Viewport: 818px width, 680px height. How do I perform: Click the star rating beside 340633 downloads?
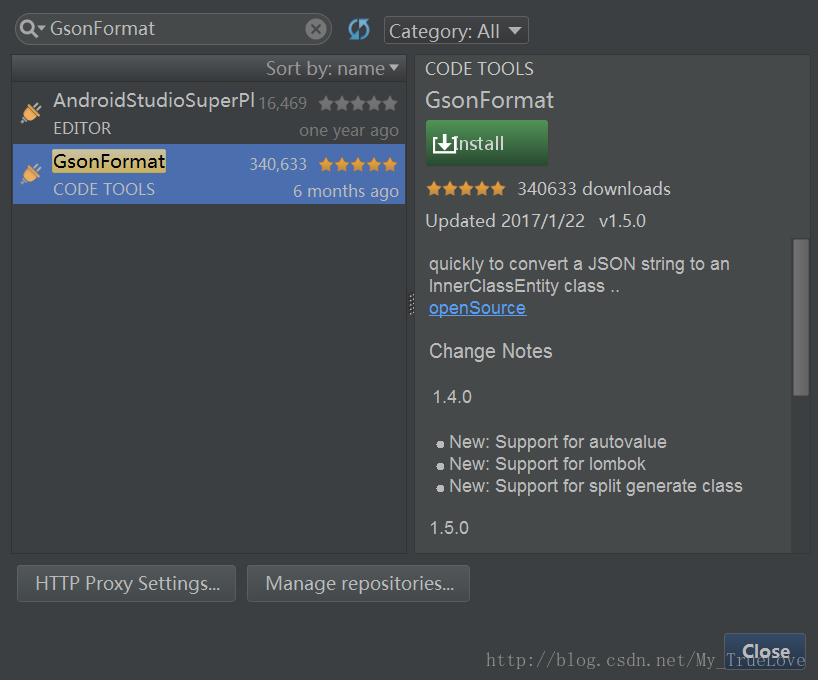(x=466, y=188)
